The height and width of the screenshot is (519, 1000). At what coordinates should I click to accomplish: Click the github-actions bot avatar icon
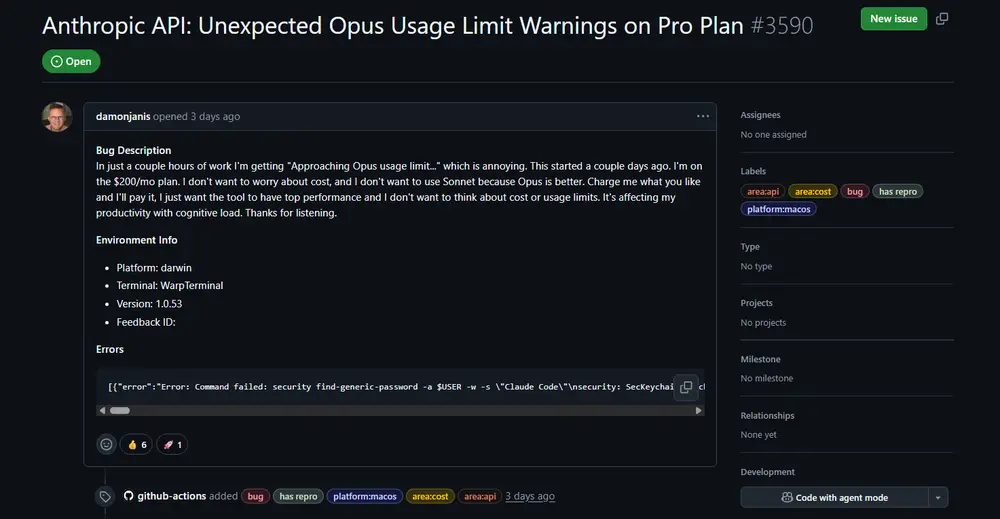coord(128,496)
